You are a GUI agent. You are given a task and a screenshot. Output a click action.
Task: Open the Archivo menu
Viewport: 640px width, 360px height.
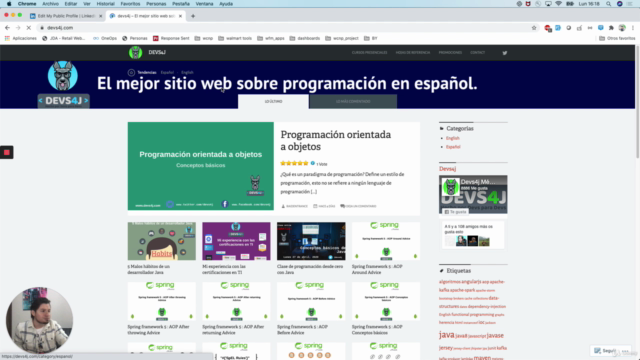pos(51,4)
